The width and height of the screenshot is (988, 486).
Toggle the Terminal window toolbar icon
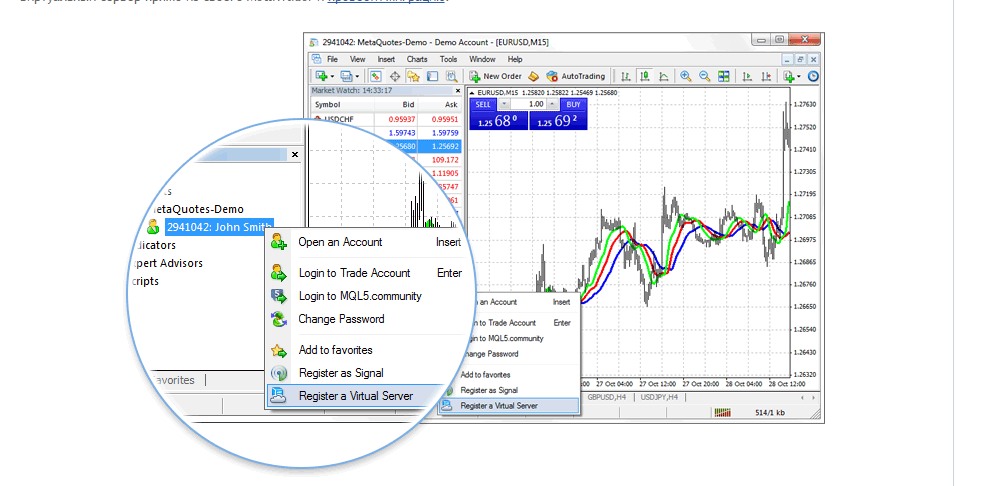pos(432,76)
